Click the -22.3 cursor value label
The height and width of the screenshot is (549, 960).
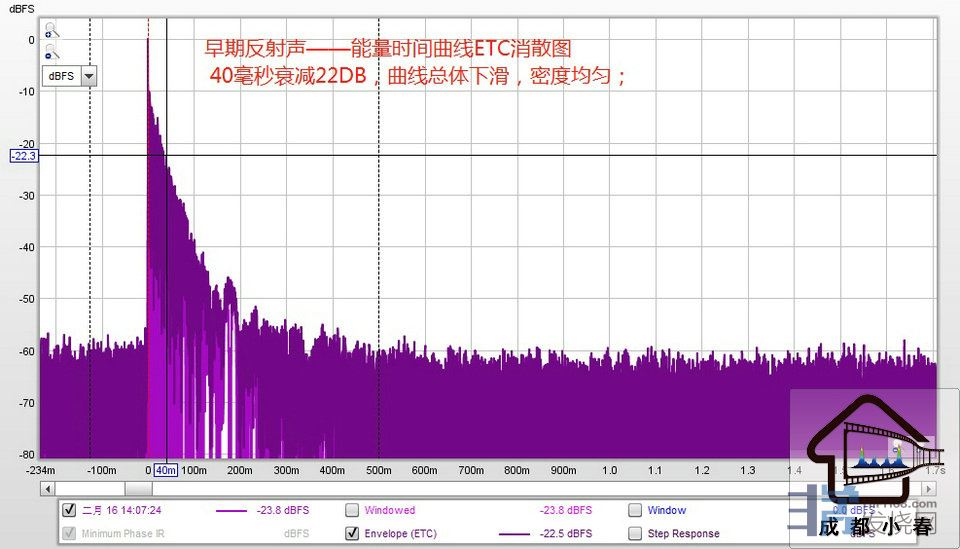coord(23,156)
